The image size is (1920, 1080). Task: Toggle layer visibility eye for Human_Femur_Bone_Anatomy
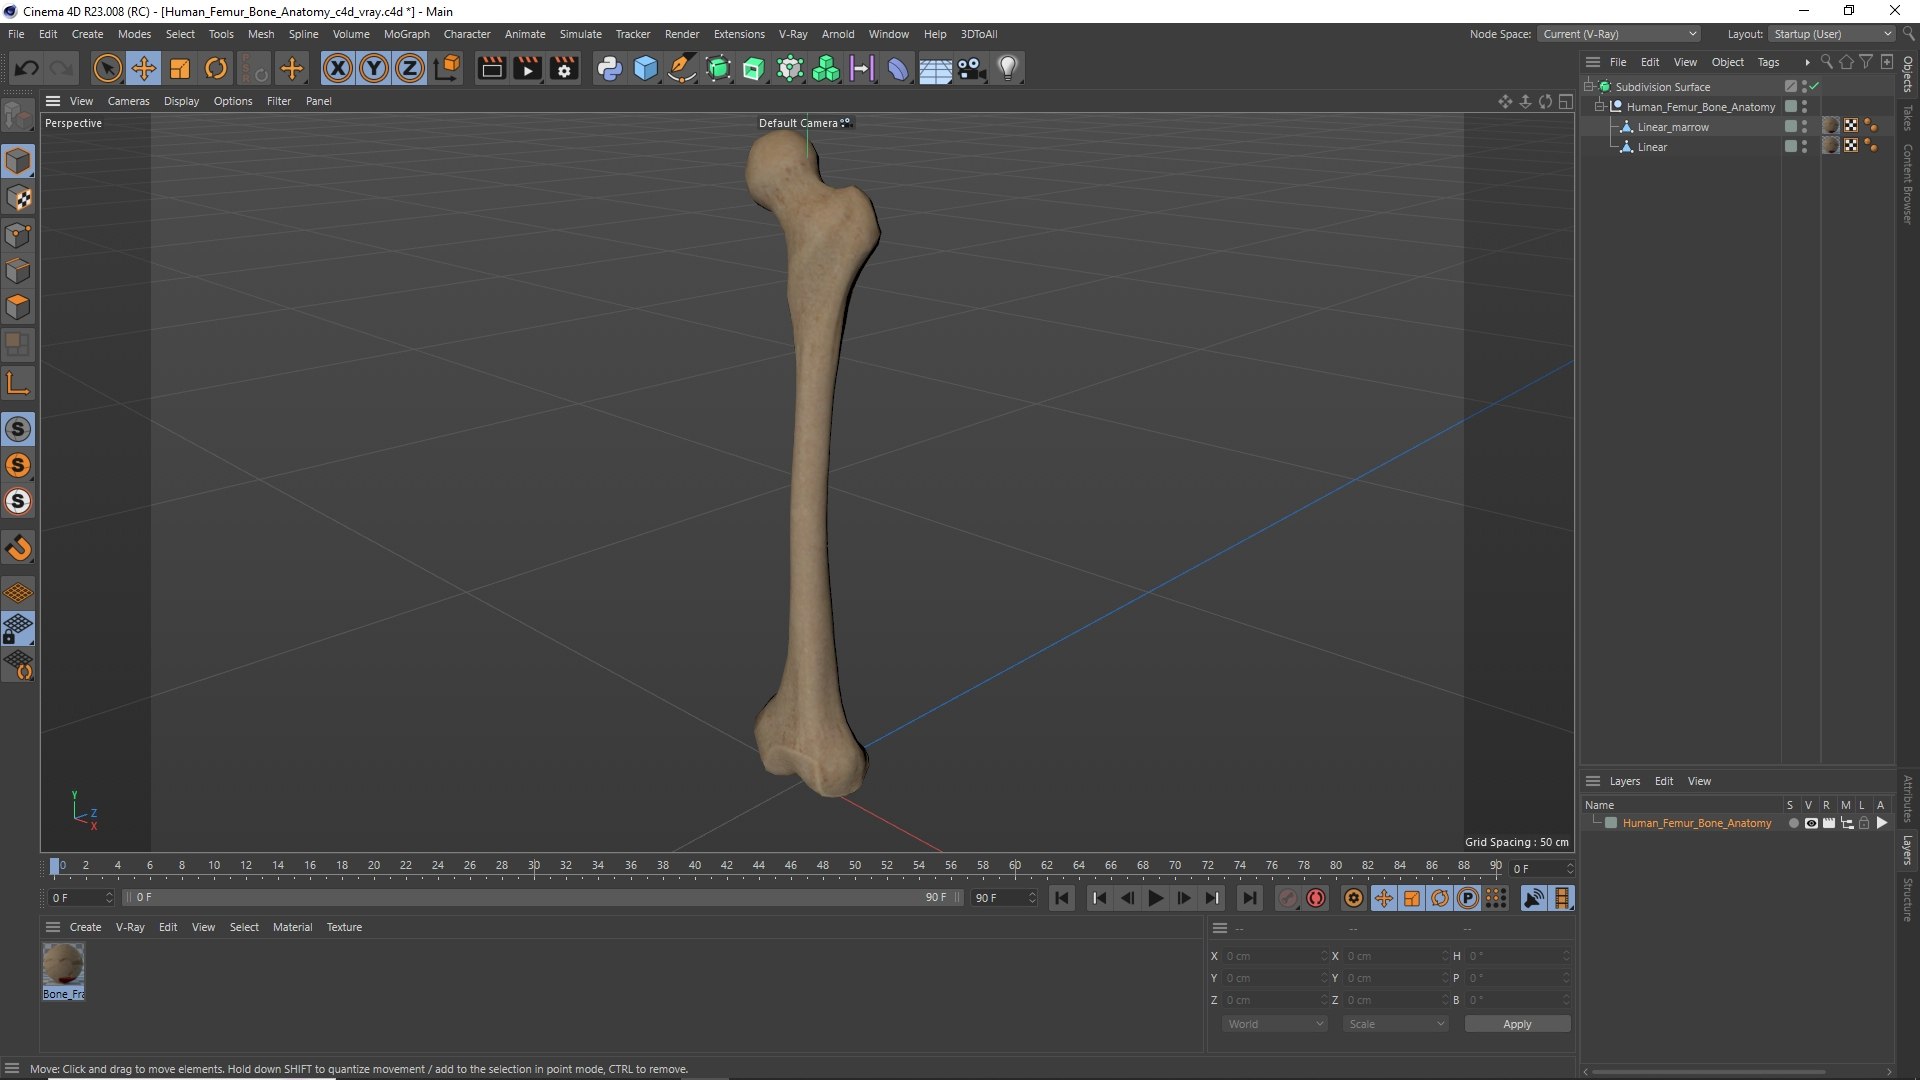coord(1811,823)
